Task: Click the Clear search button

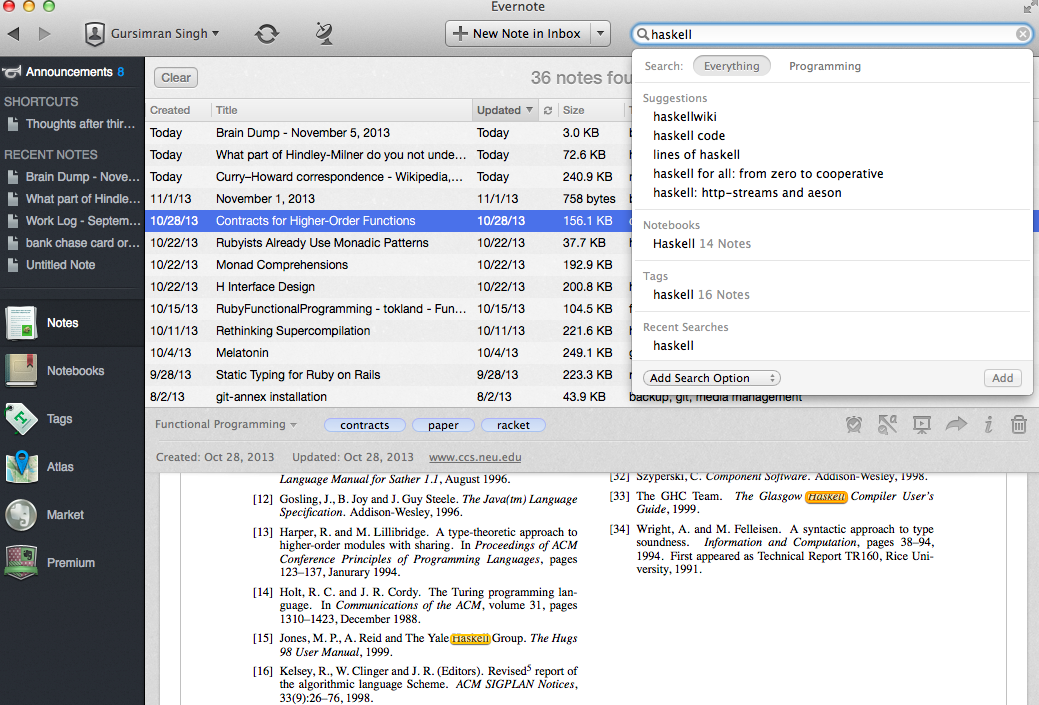Action: point(176,78)
